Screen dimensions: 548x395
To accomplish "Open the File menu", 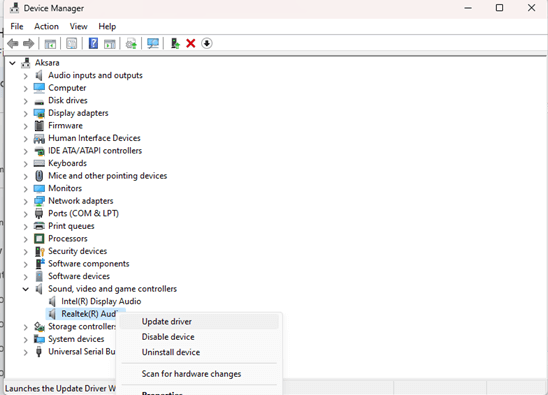I will 16,27.
